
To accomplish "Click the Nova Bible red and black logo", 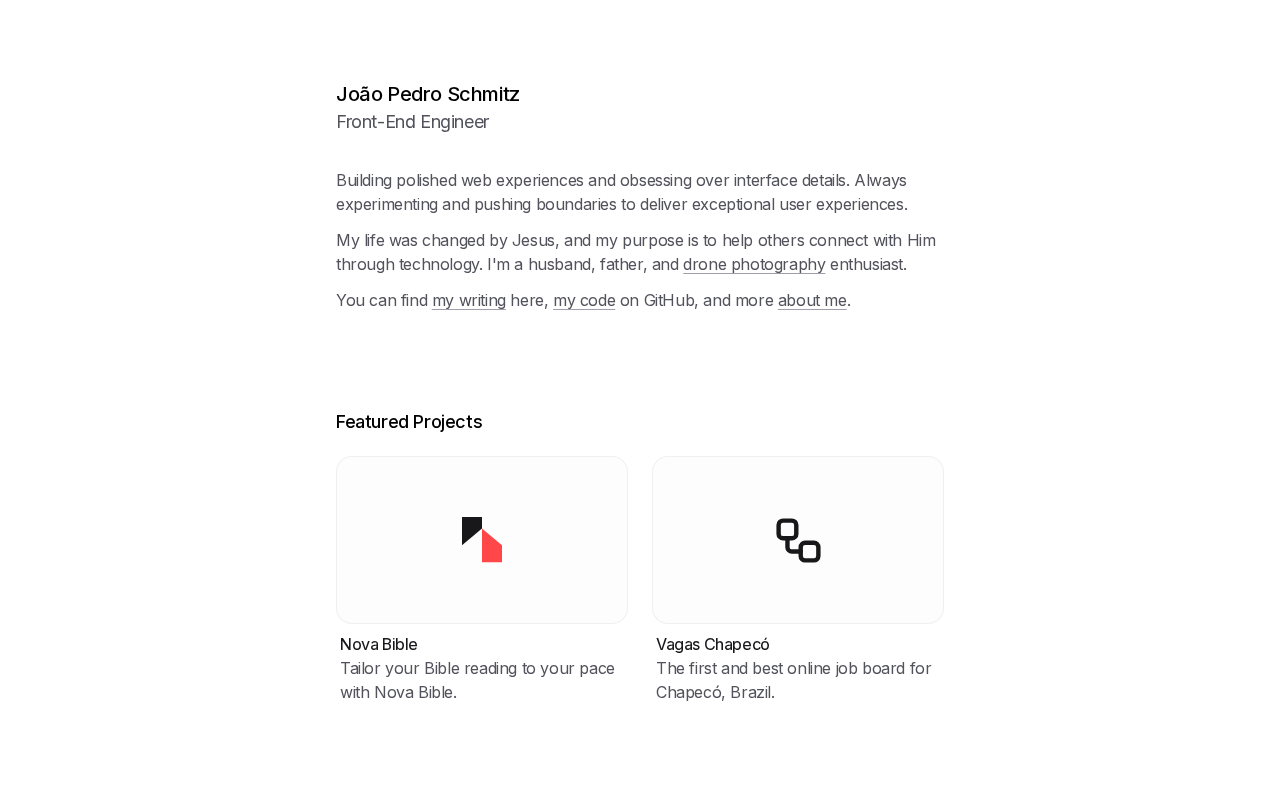I will [482, 540].
